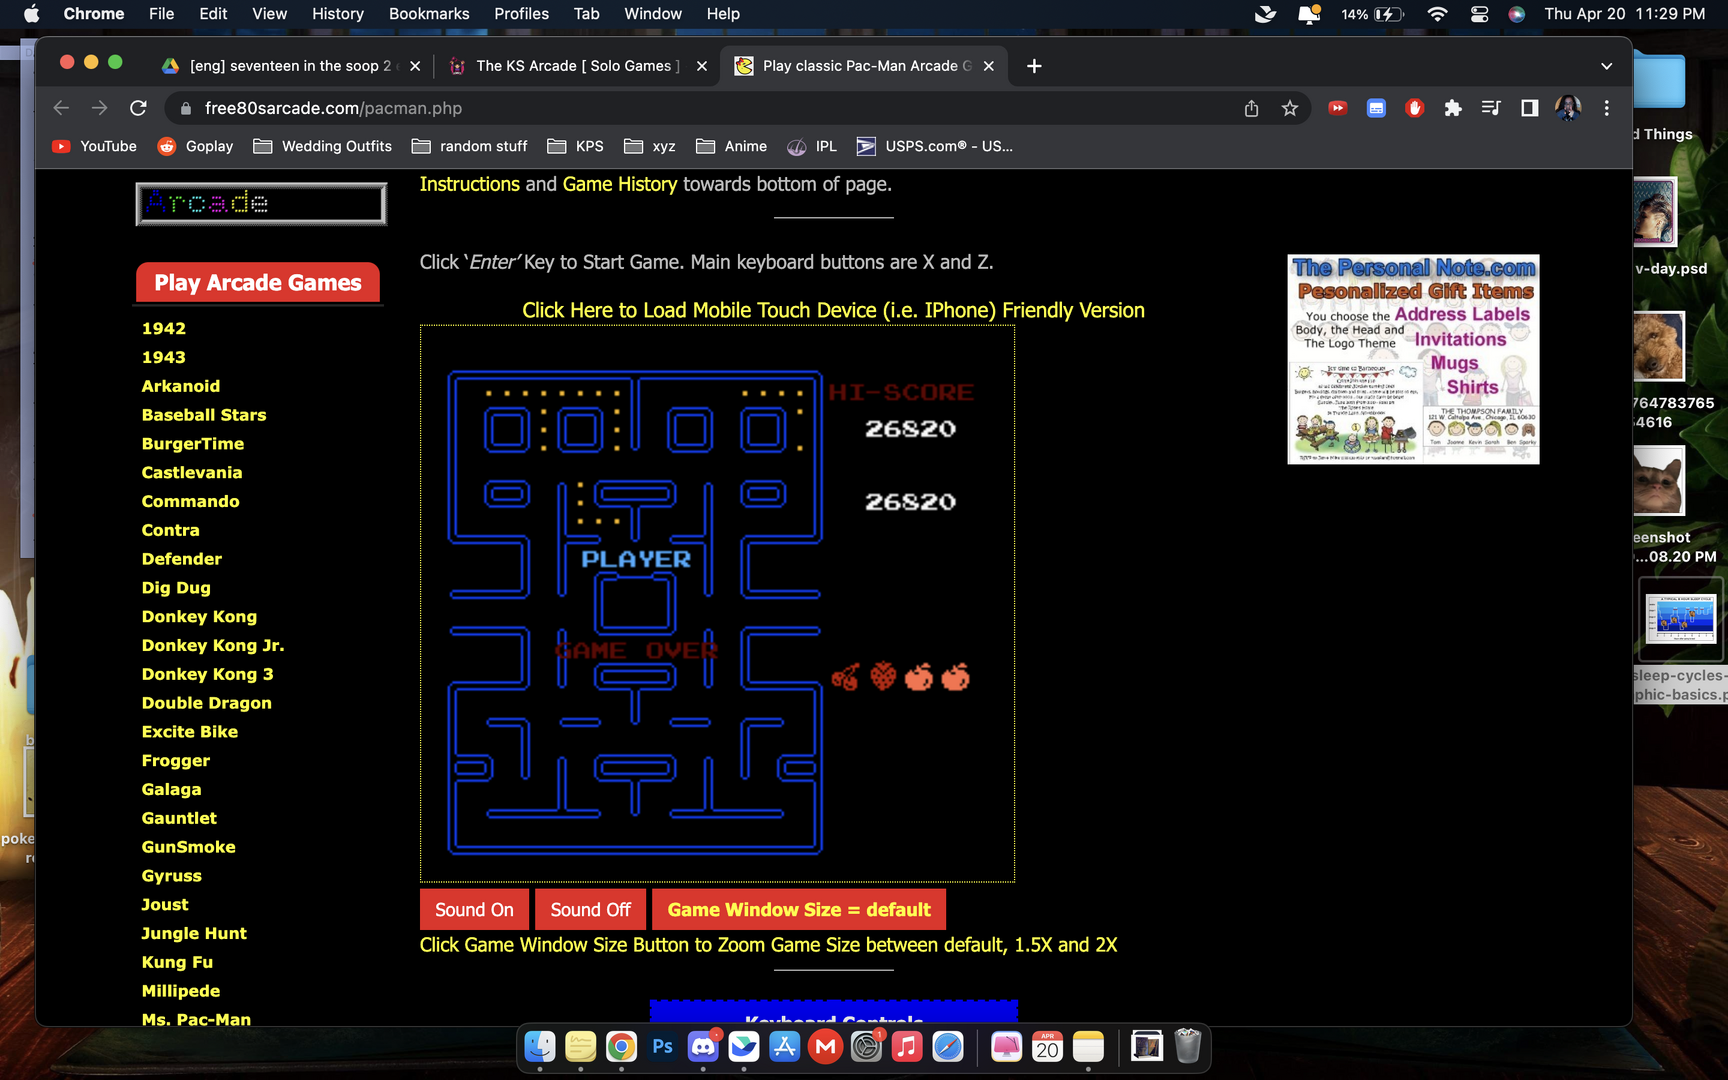Open the Donkey Kong Jr. game link
This screenshot has height=1080, width=1728.
tap(213, 645)
